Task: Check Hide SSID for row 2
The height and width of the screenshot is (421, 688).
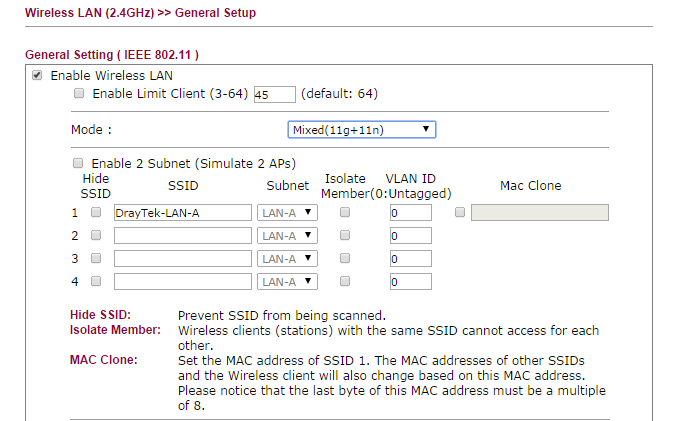Action: click(96, 236)
